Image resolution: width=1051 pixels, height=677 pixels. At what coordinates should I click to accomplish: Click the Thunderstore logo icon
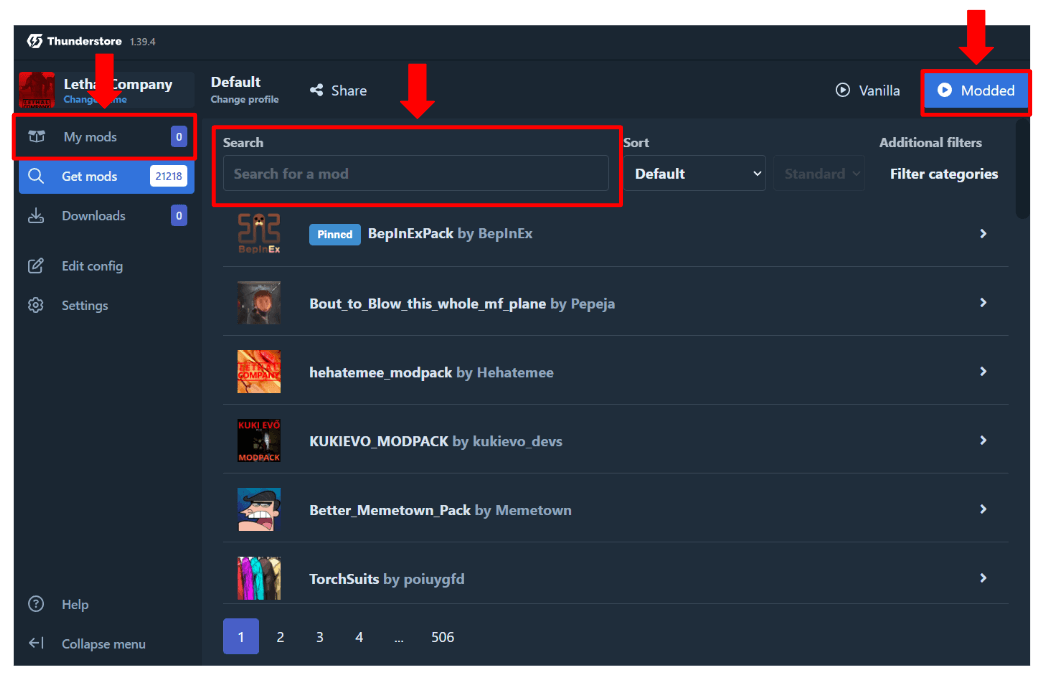[35, 41]
